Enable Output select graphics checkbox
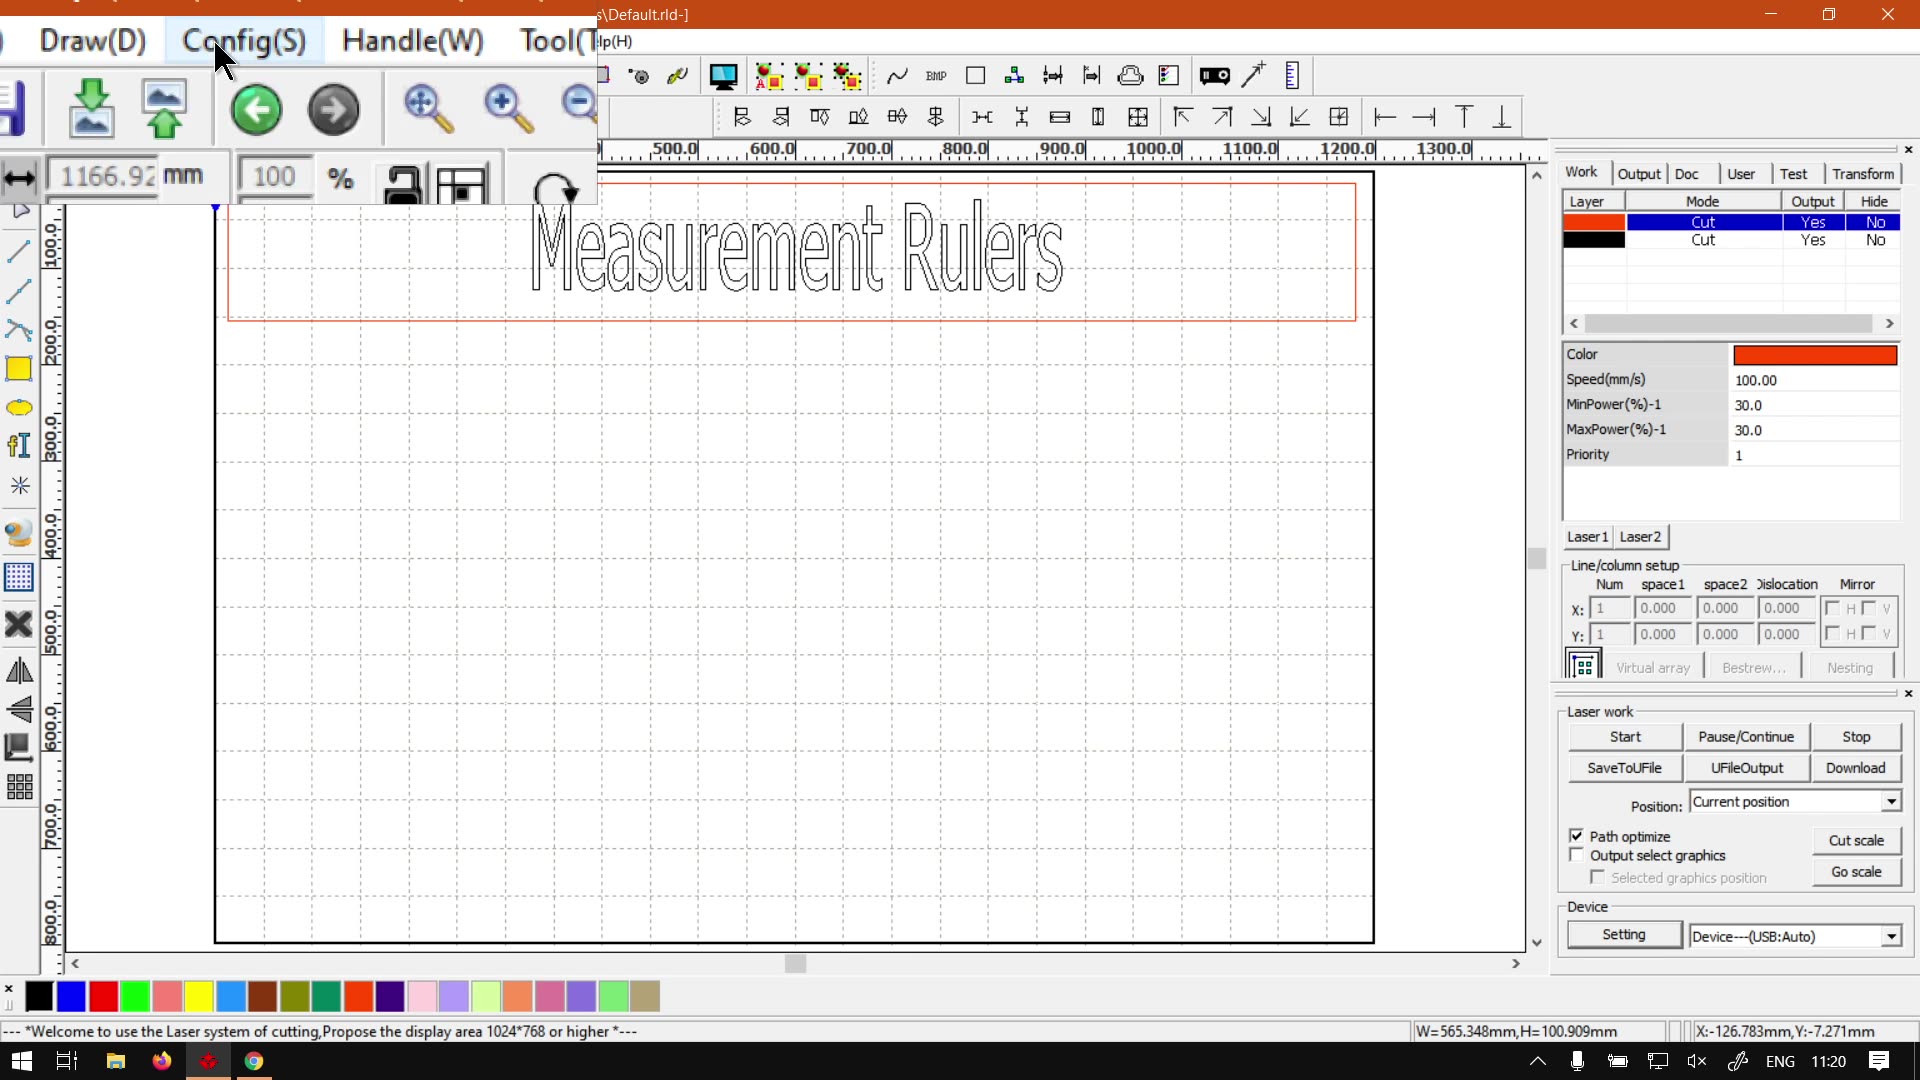The height and width of the screenshot is (1080, 1920). click(x=1577, y=856)
